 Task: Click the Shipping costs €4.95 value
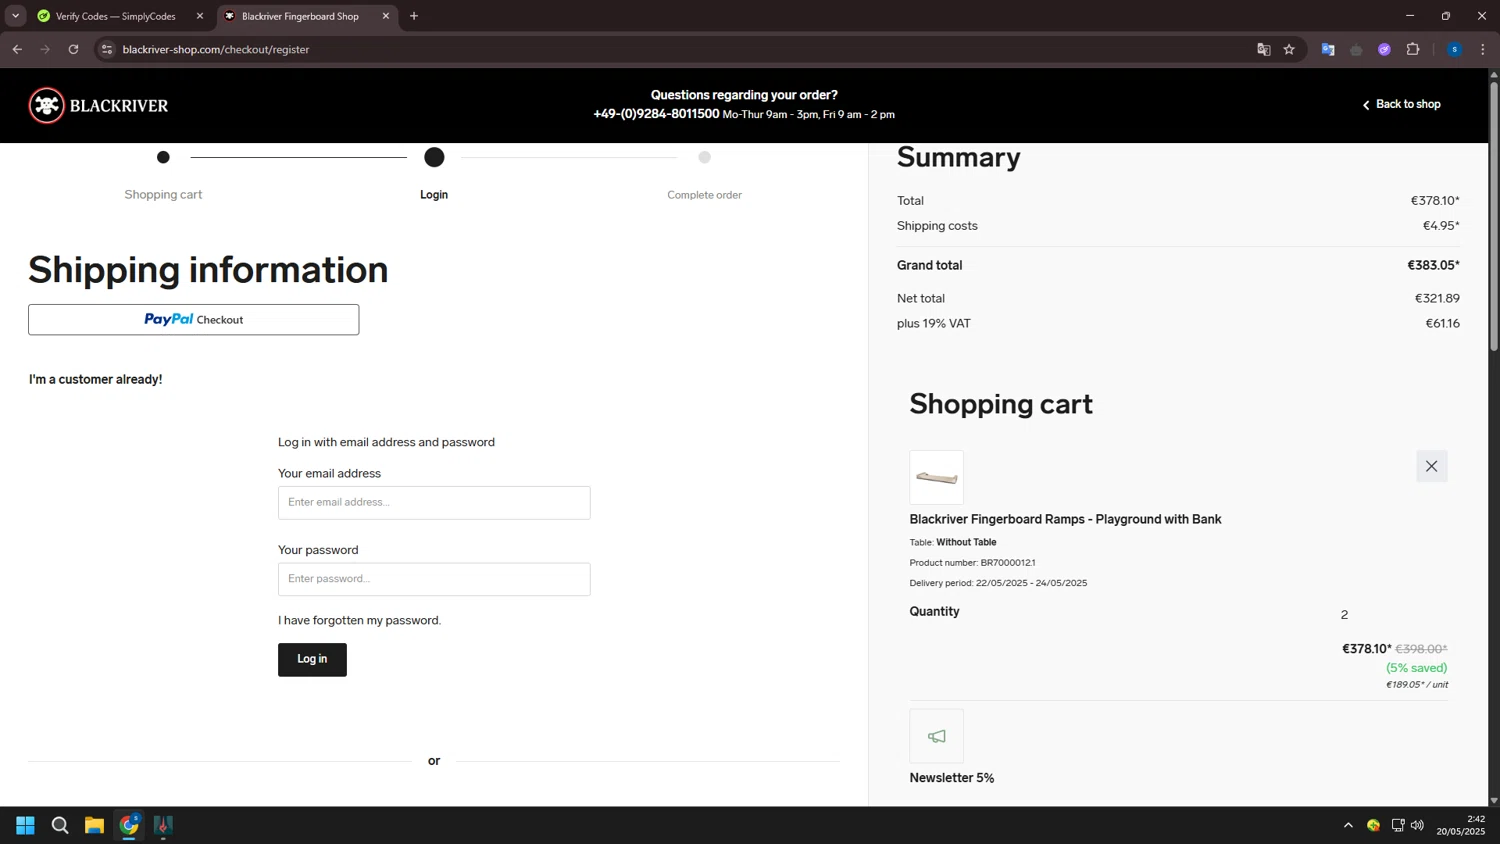pyautogui.click(x=1441, y=226)
